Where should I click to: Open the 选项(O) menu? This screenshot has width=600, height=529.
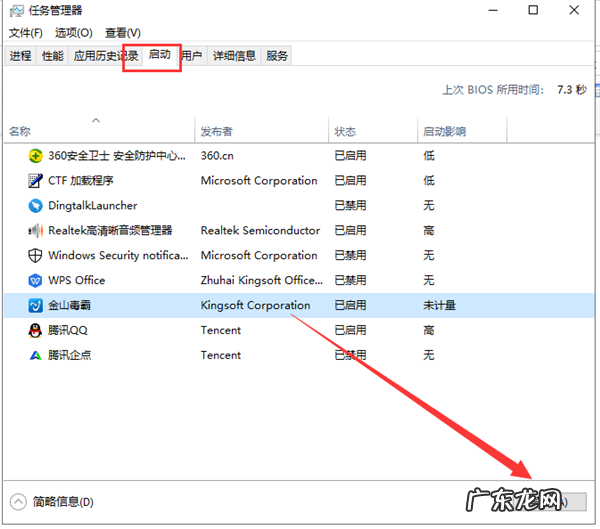pyautogui.click(x=74, y=33)
